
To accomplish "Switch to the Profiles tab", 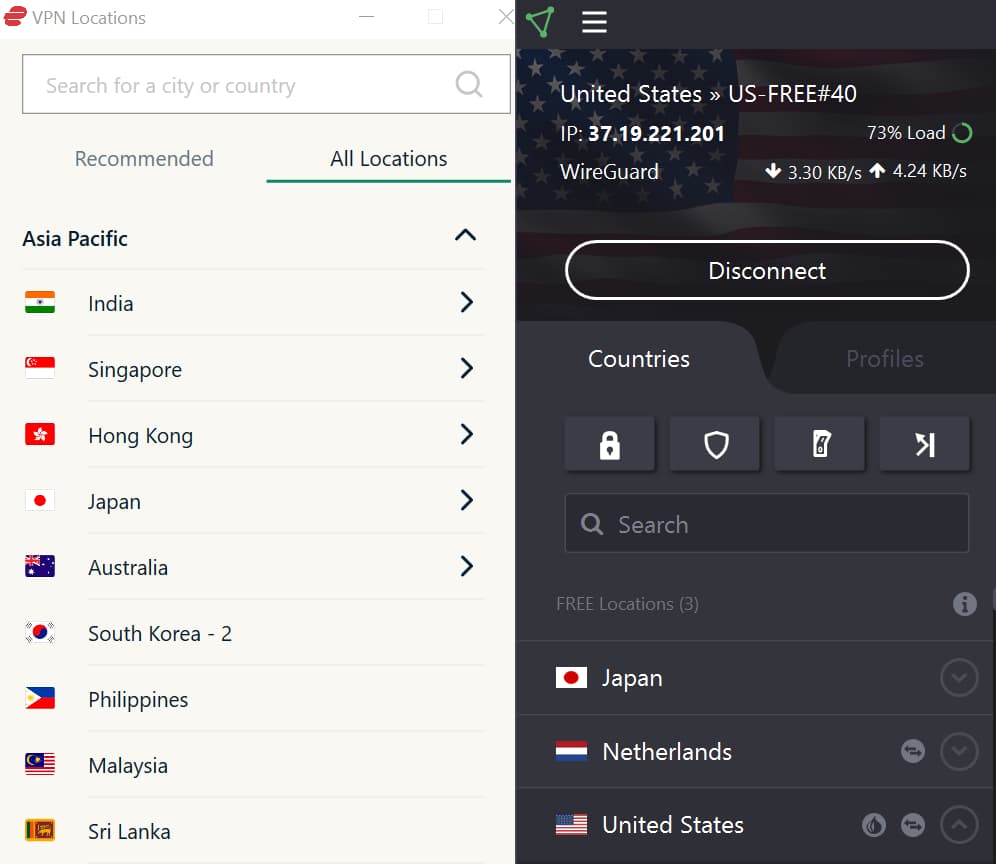I will [x=884, y=359].
